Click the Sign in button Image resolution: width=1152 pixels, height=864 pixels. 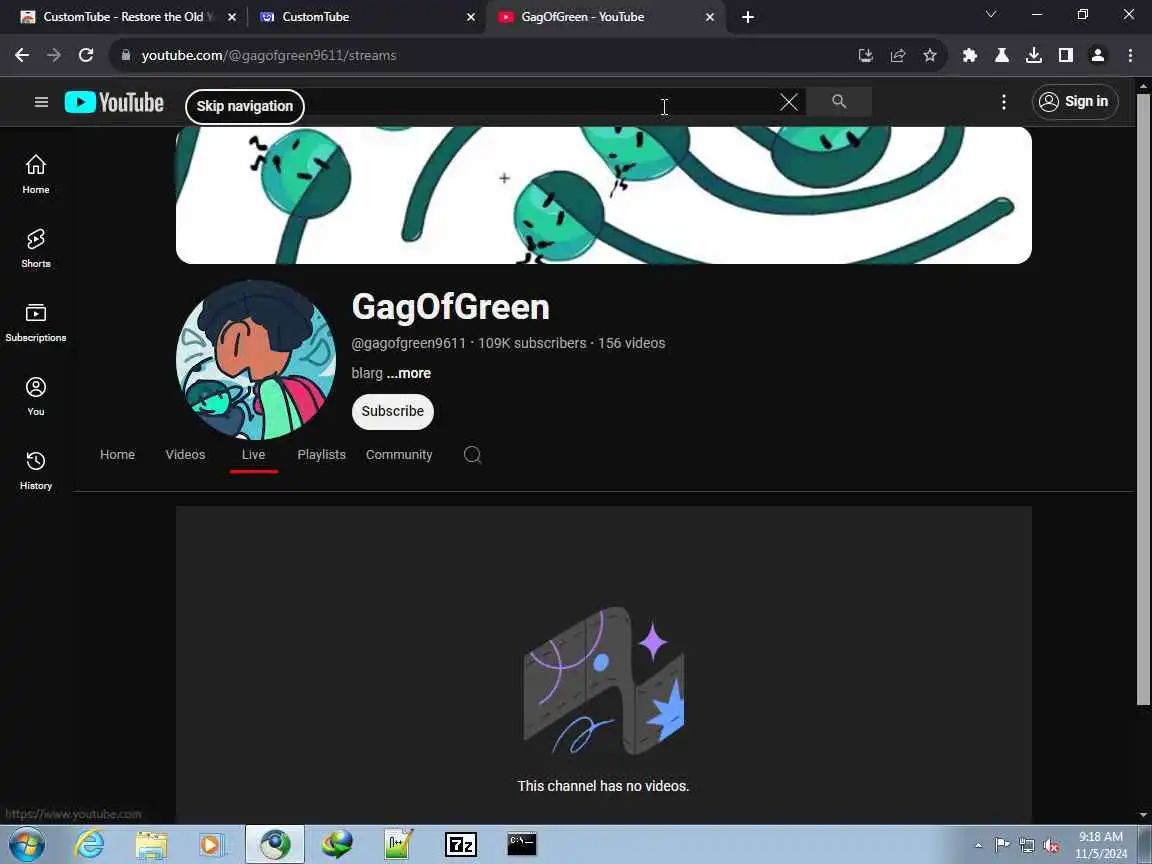click(x=1075, y=101)
